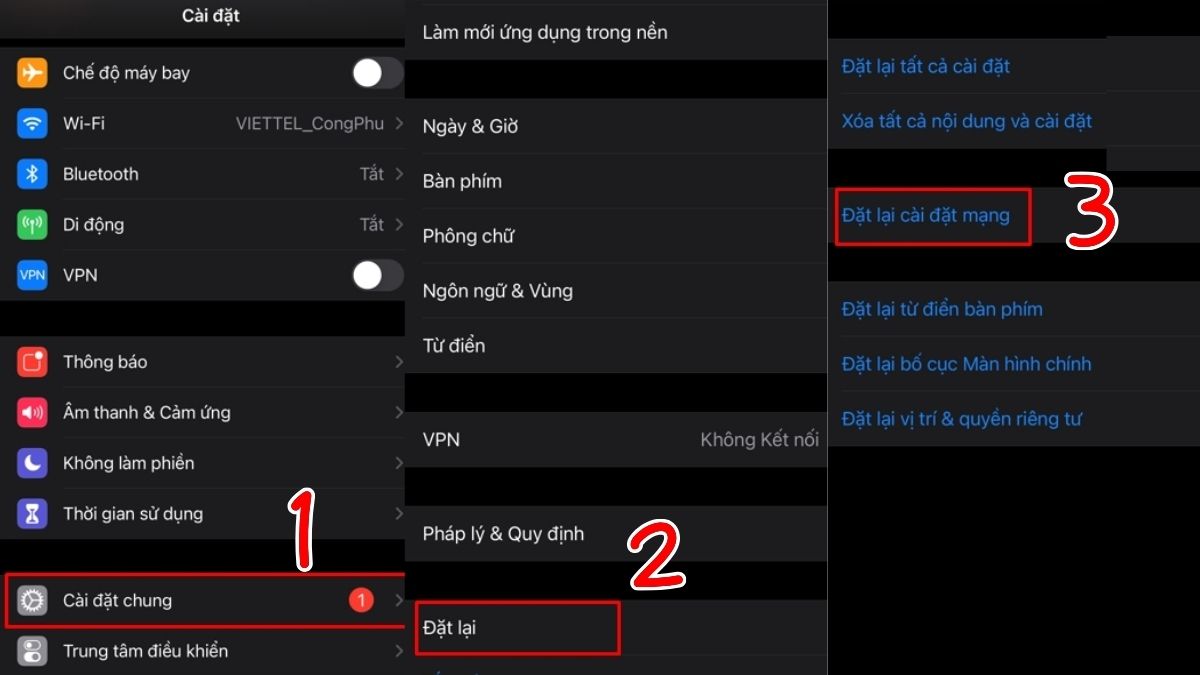Open Ngày & Giờ settings

pos(616,126)
